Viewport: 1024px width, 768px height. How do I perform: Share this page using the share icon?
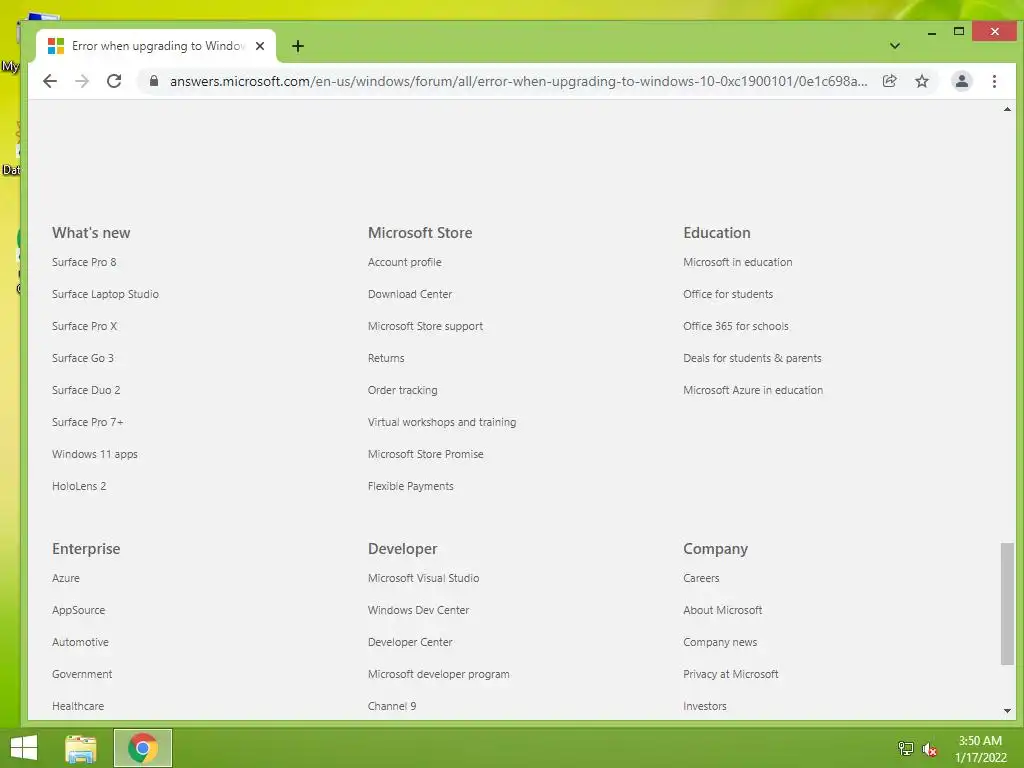coord(889,81)
